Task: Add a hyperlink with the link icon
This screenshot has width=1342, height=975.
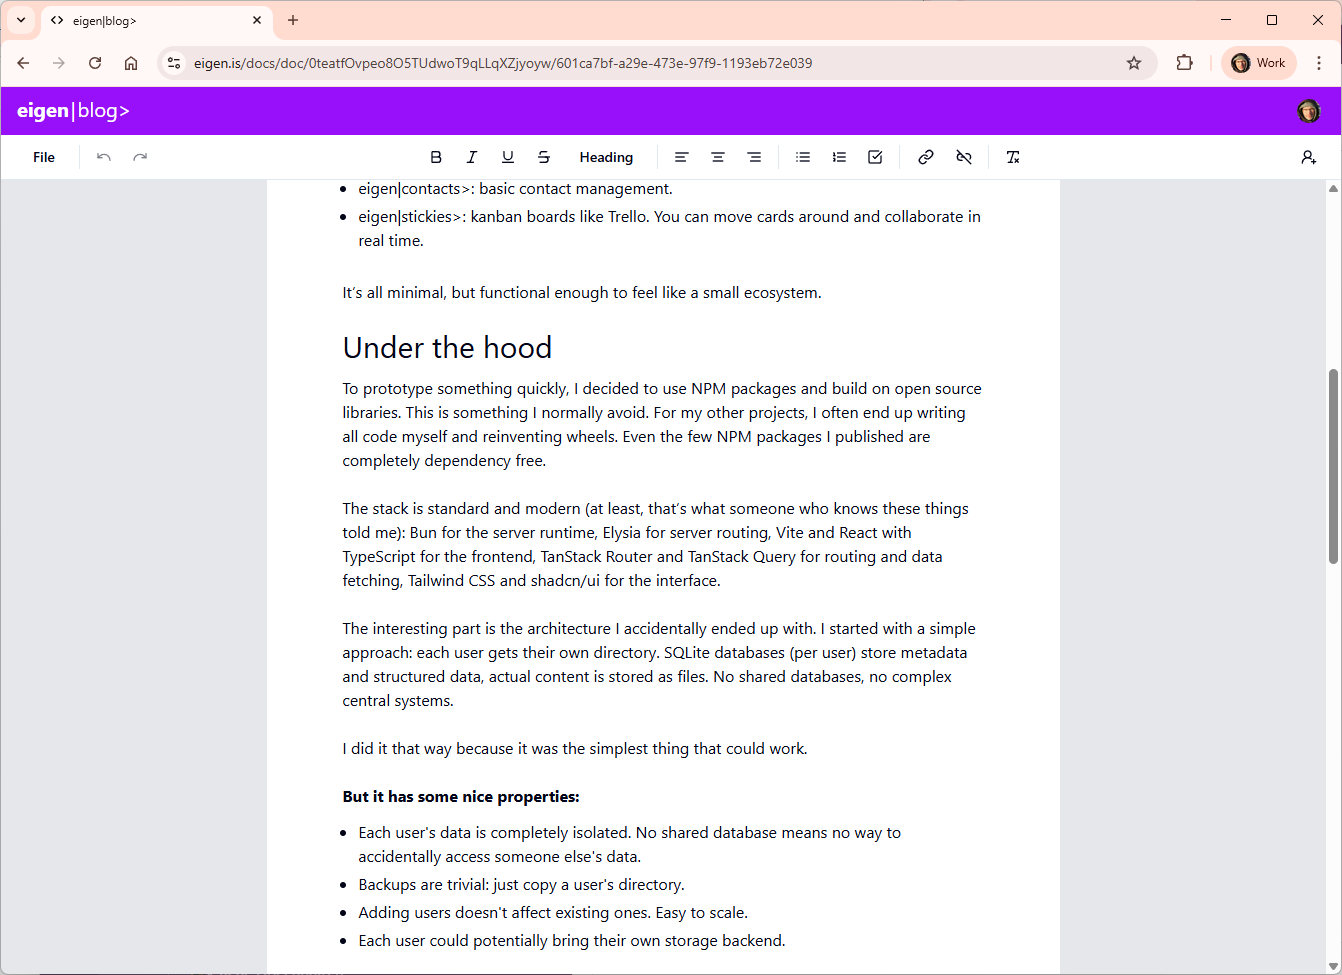Action: coord(926,157)
